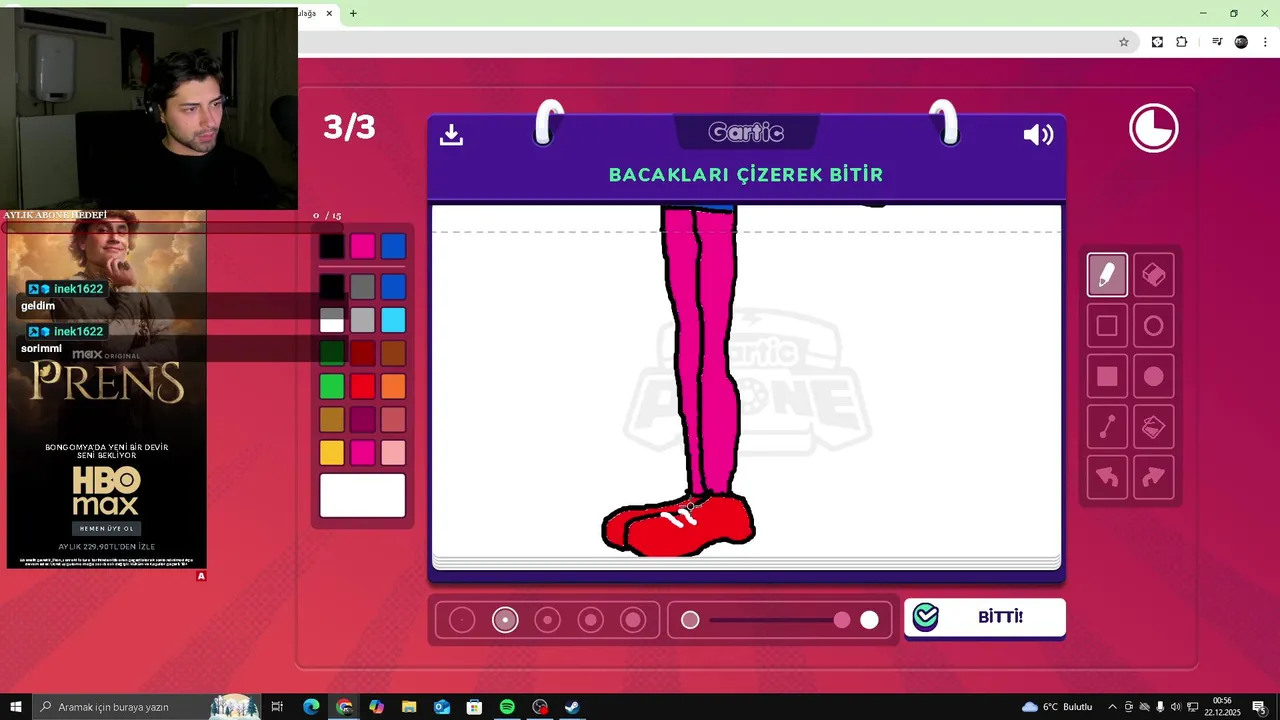Select the cyan palette swatch
The height and width of the screenshot is (720, 1280).
(393, 320)
